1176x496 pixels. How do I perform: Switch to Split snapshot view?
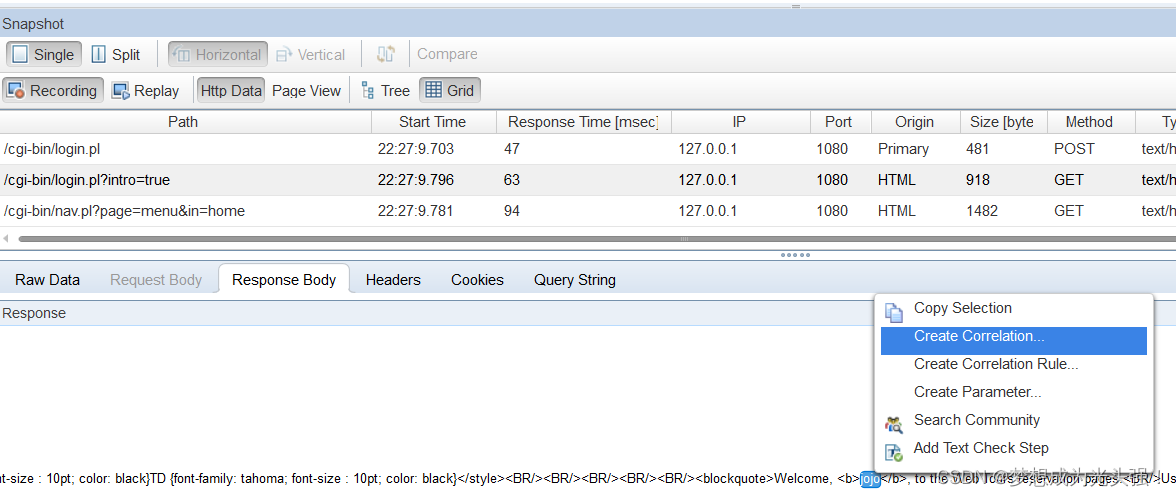[116, 55]
